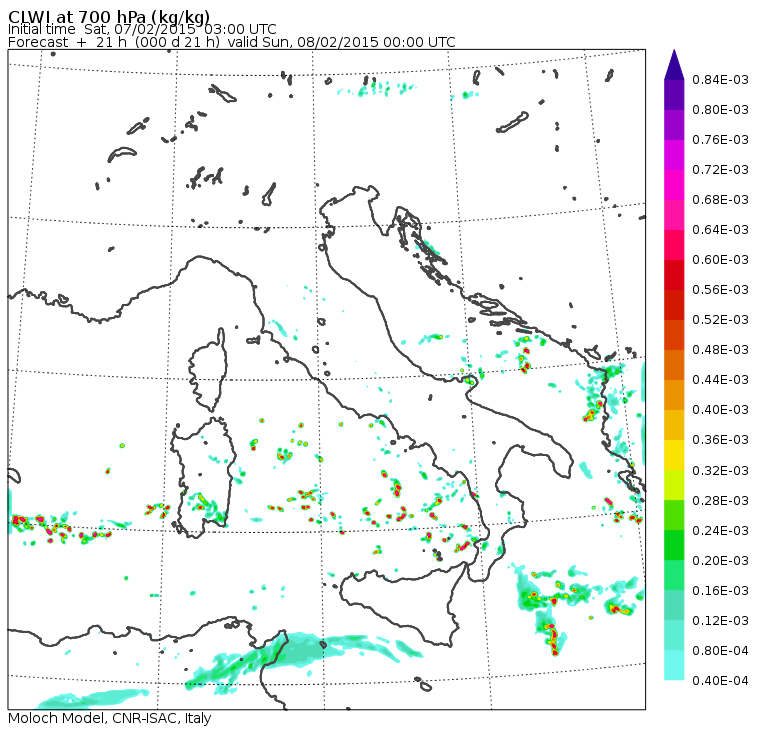
Task: Click the 0.60E-03 legend label
Action: [720, 260]
